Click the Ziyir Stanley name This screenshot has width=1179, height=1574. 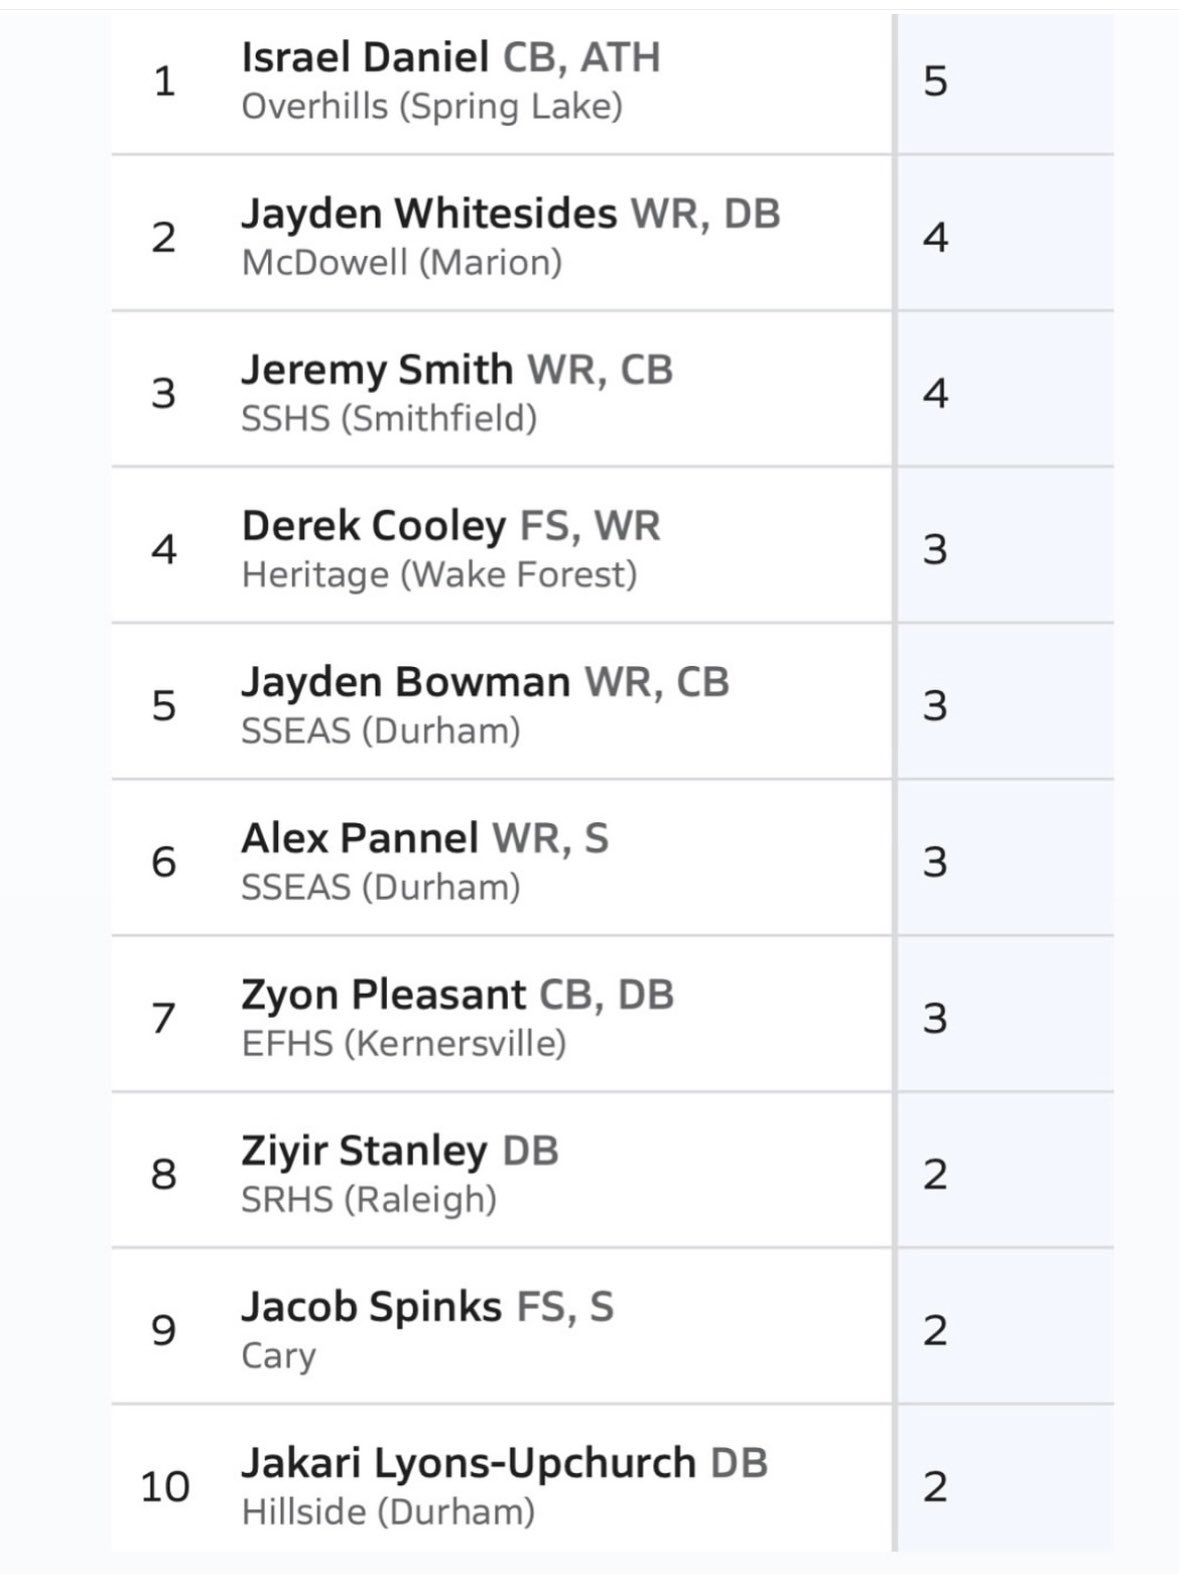[x=364, y=1151]
